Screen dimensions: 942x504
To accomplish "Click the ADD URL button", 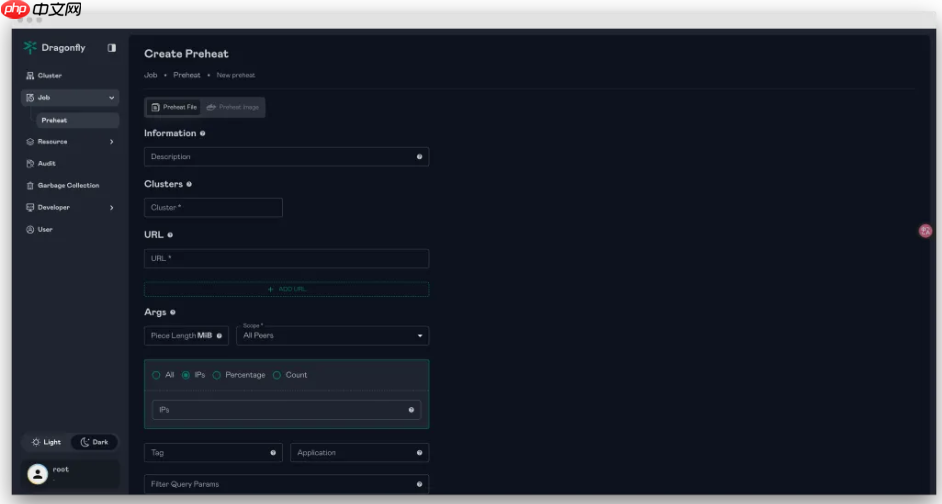I will click(287, 290).
